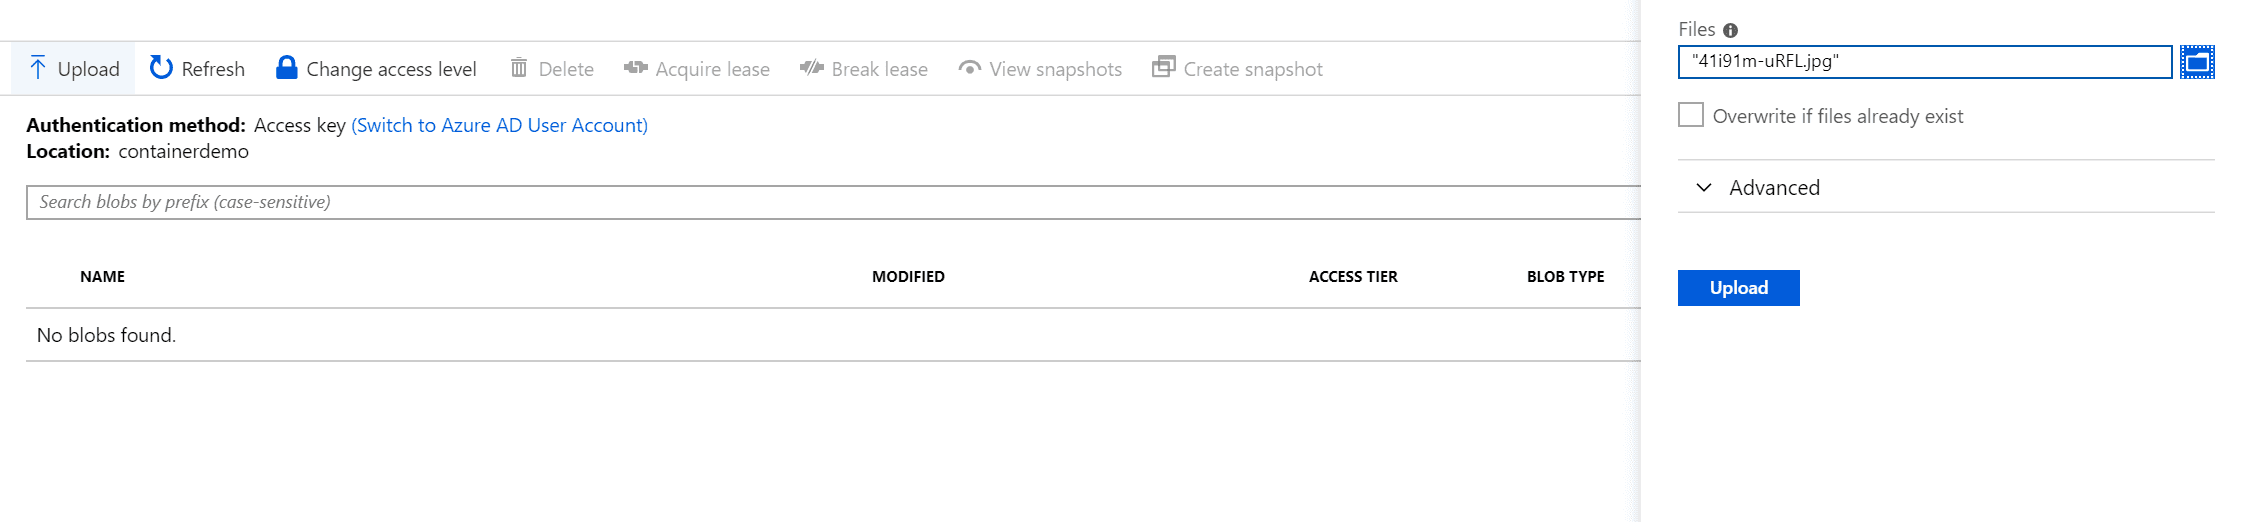This screenshot has height=522, width=2242.
Task: Click the ACCESS TIER column header
Action: (1353, 277)
